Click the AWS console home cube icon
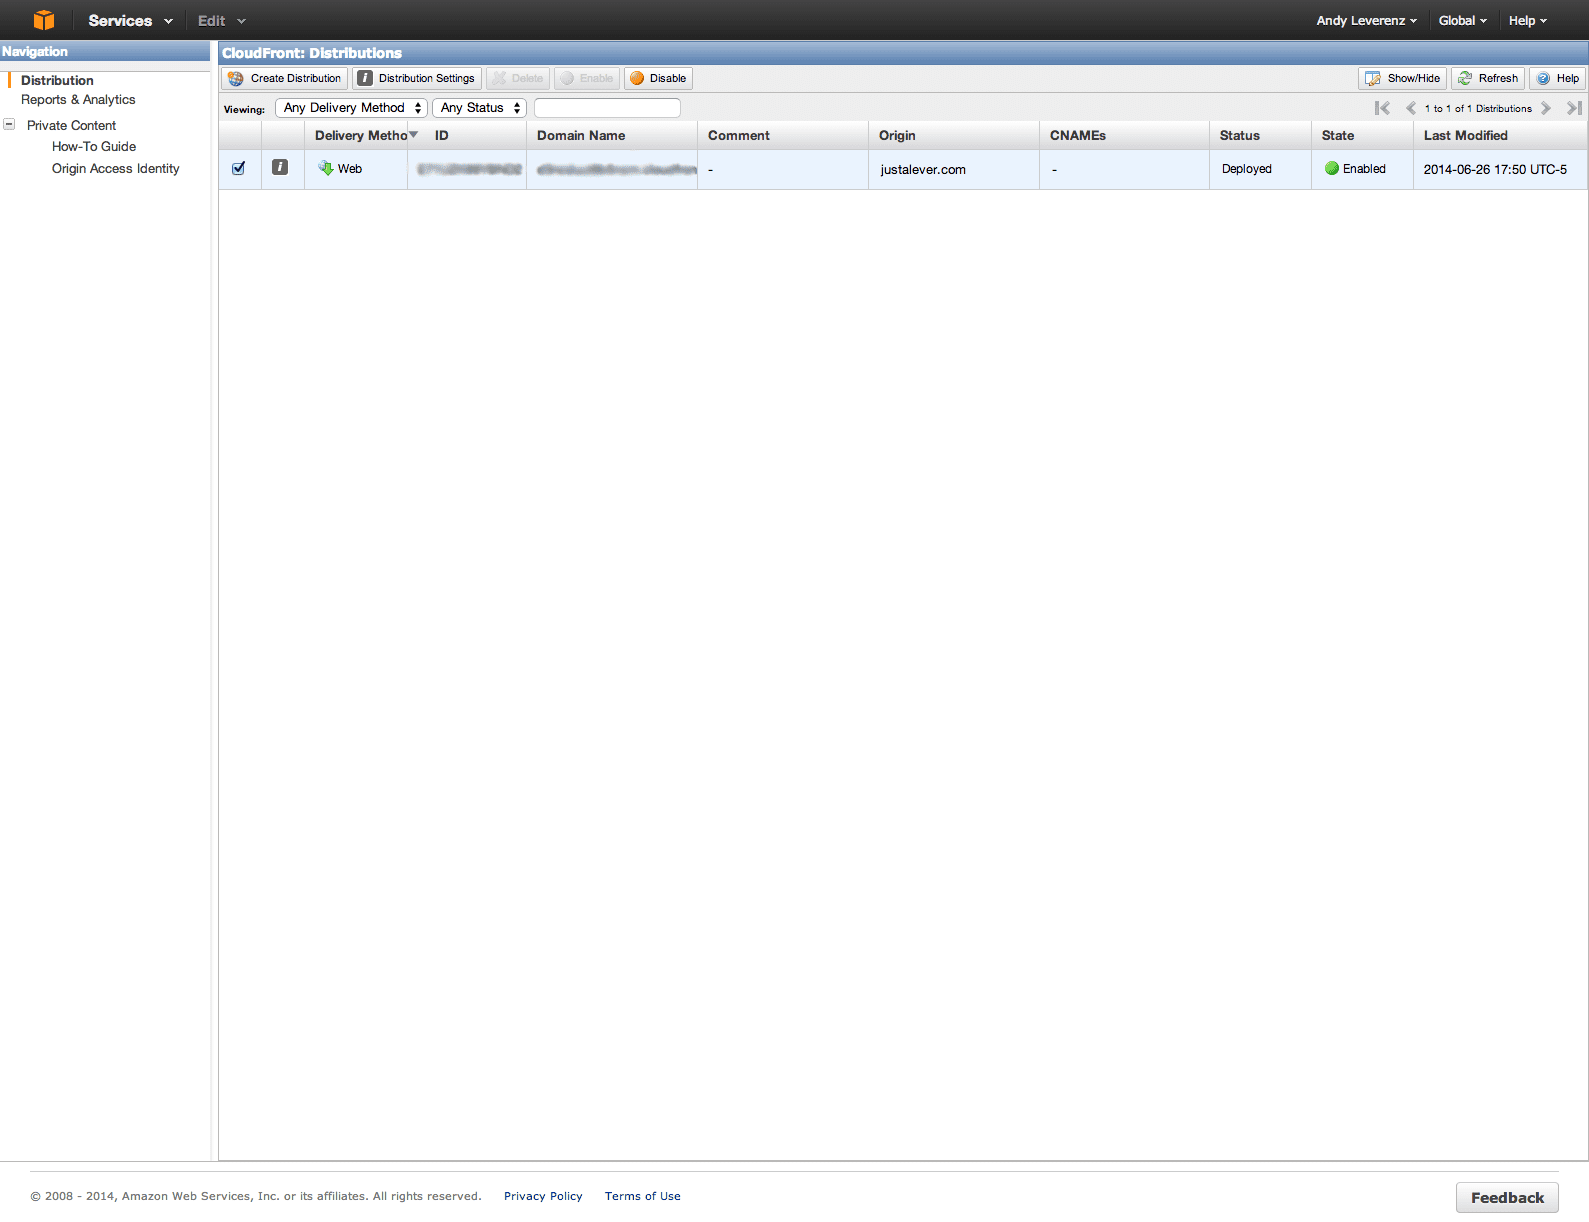Viewport: 1589px width, 1222px height. pyautogui.click(x=43, y=20)
